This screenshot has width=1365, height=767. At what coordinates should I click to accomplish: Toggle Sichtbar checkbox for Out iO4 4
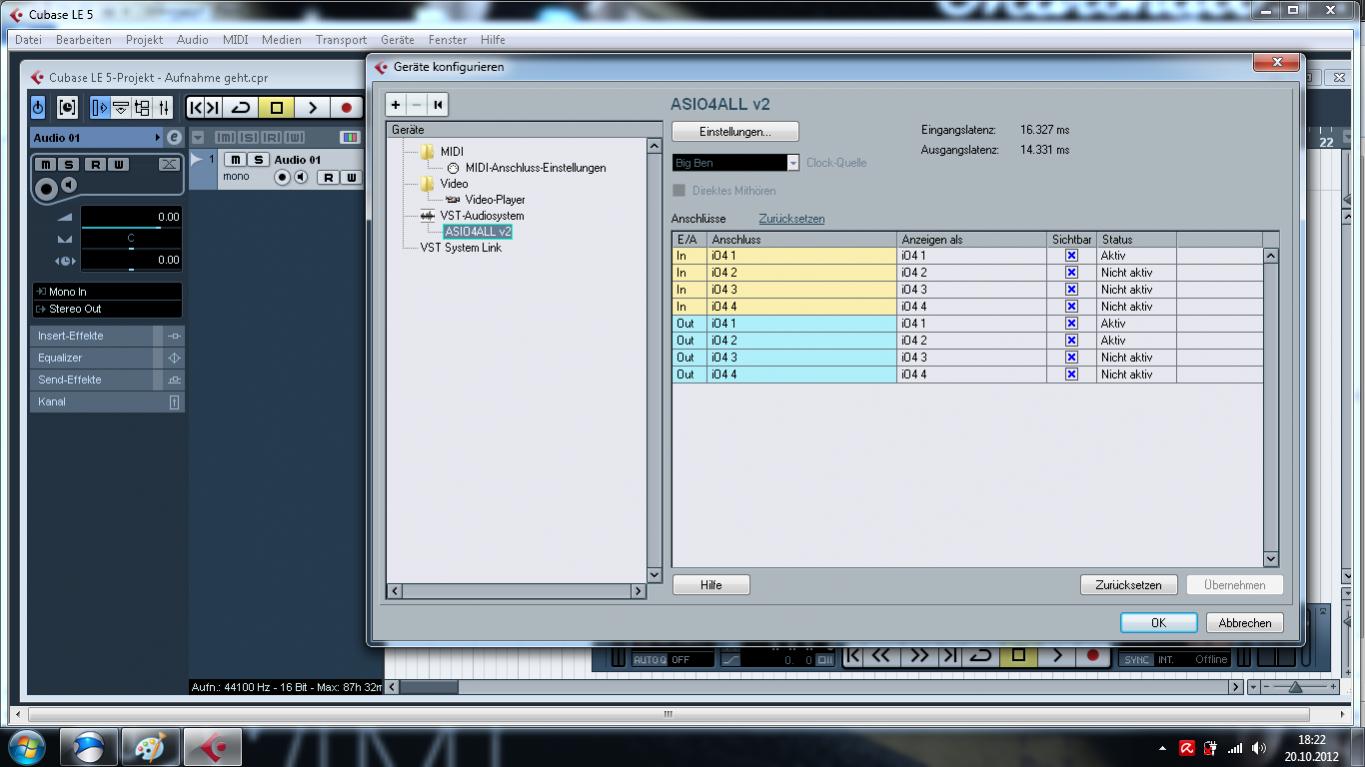pyautogui.click(x=1071, y=375)
